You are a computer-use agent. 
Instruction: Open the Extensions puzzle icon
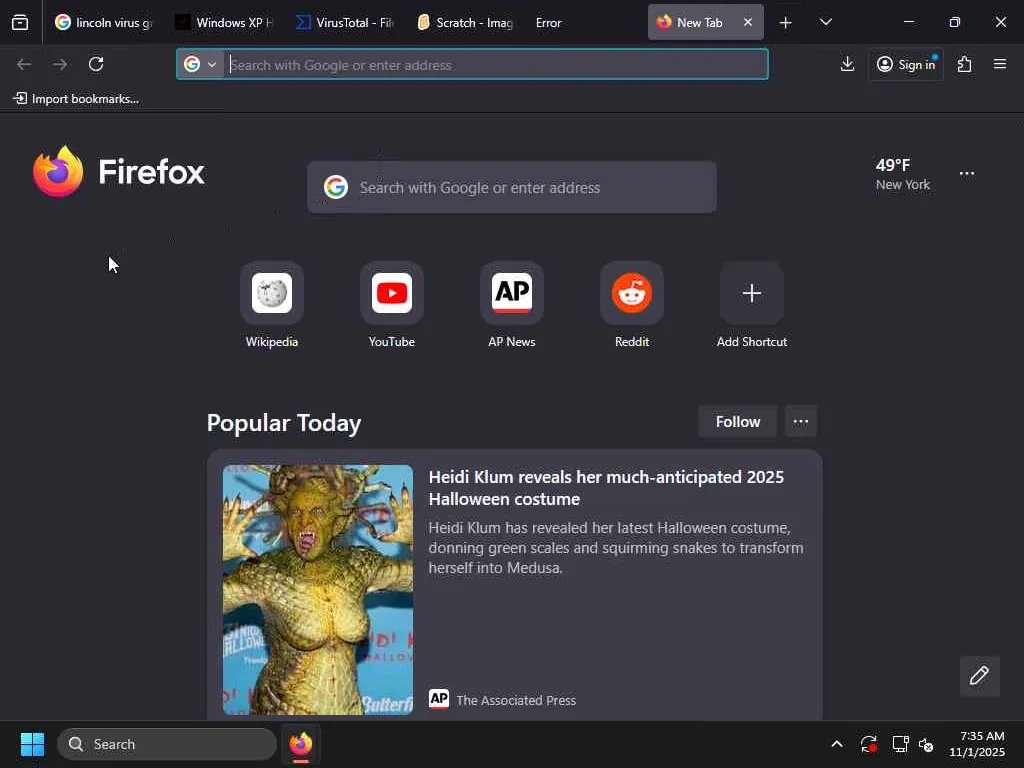(965, 64)
